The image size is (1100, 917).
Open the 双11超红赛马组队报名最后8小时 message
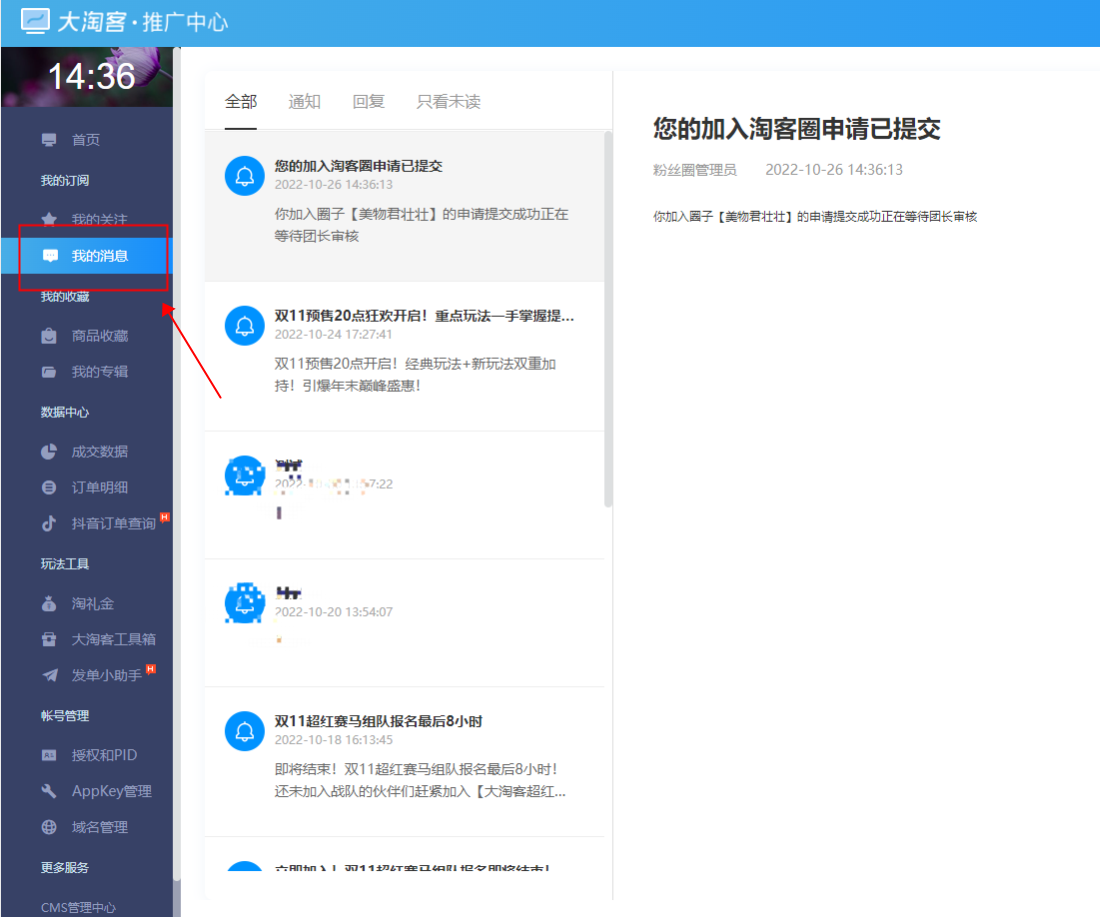(378, 721)
